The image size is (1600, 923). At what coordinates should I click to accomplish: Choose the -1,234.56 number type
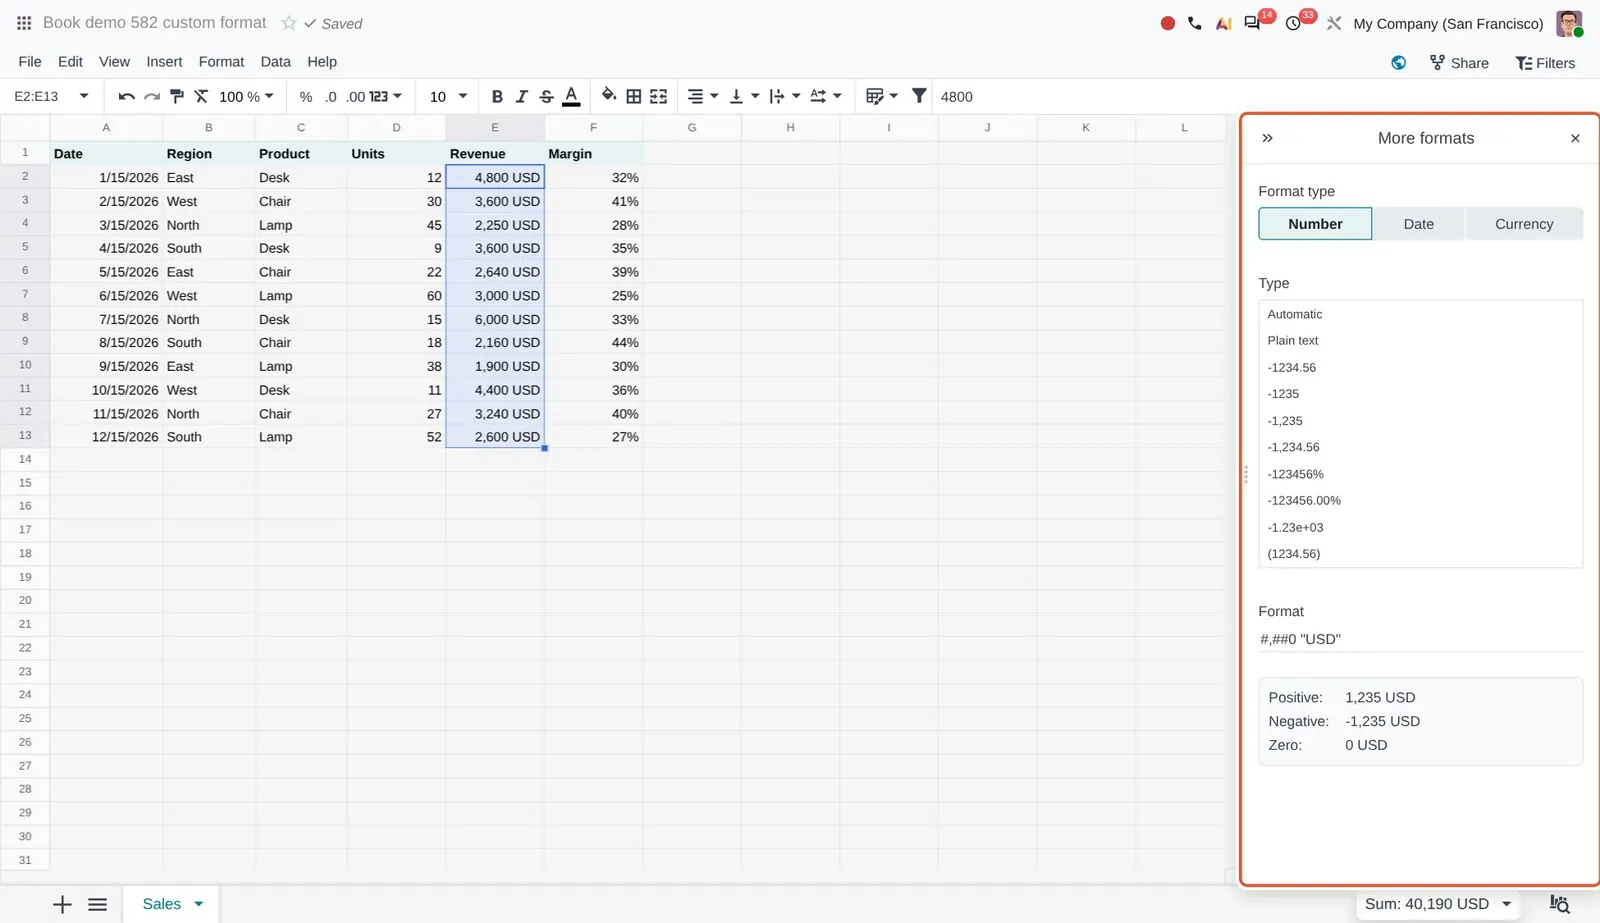coord(1420,447)
